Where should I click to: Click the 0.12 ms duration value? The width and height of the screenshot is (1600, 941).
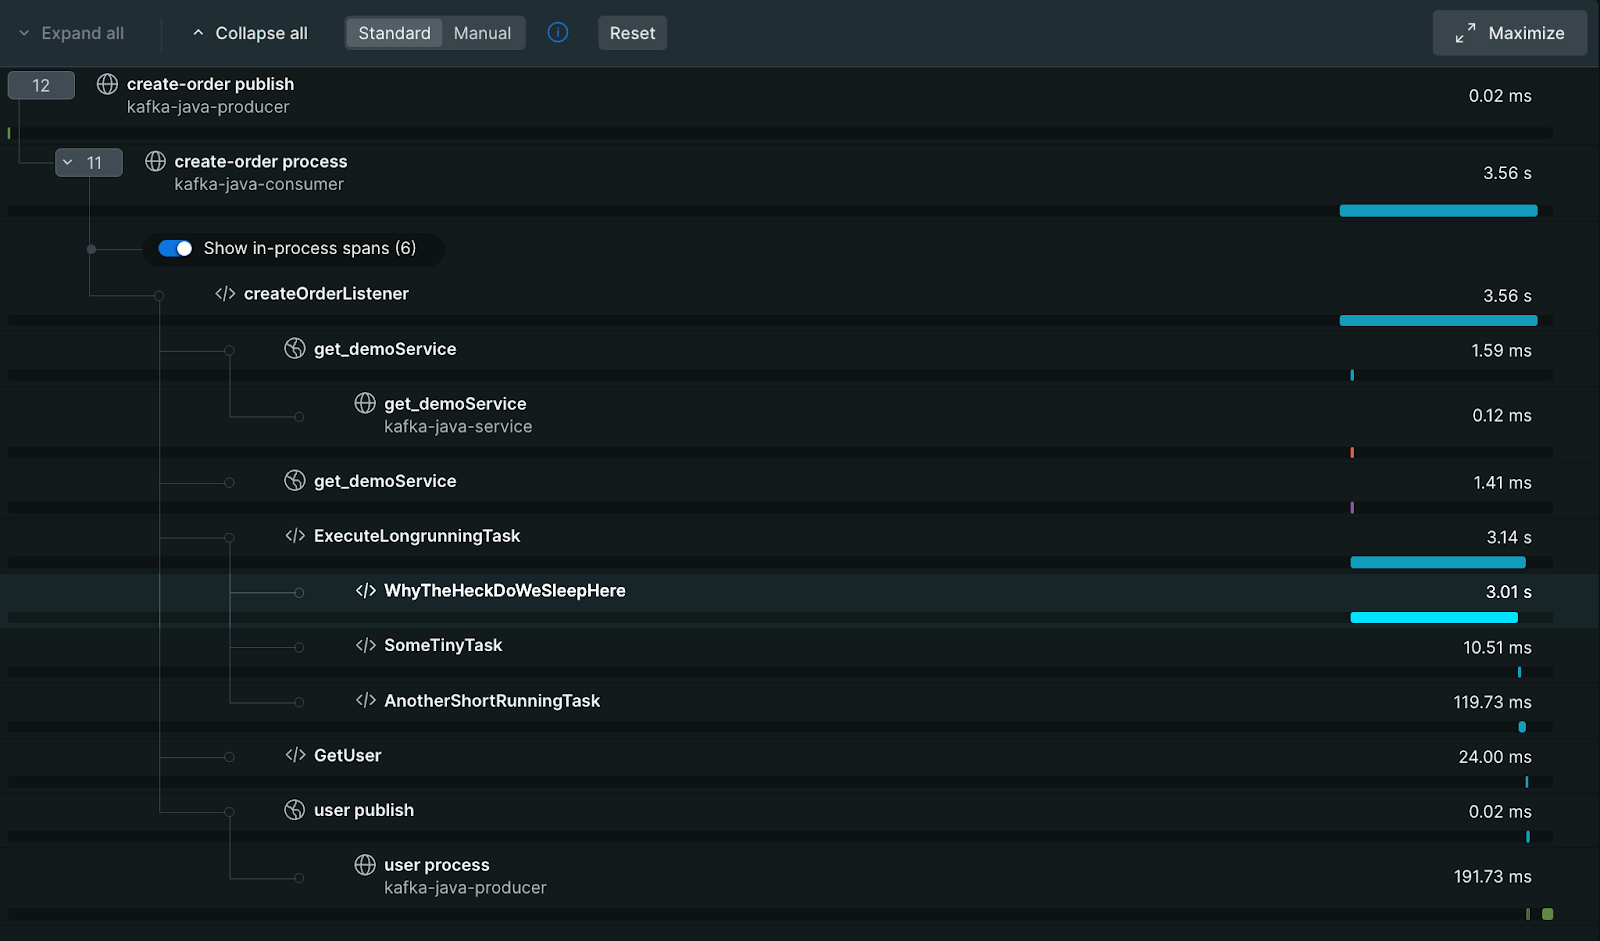point(1501,415)
